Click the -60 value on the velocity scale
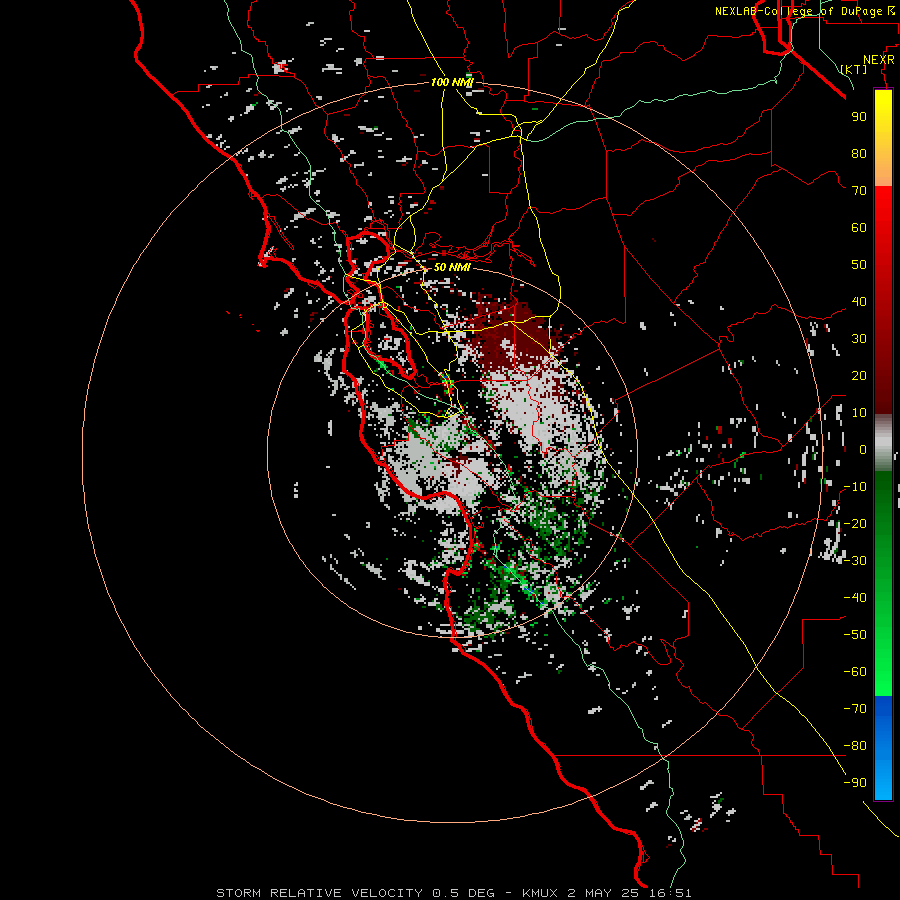 (x=855, y=672)
